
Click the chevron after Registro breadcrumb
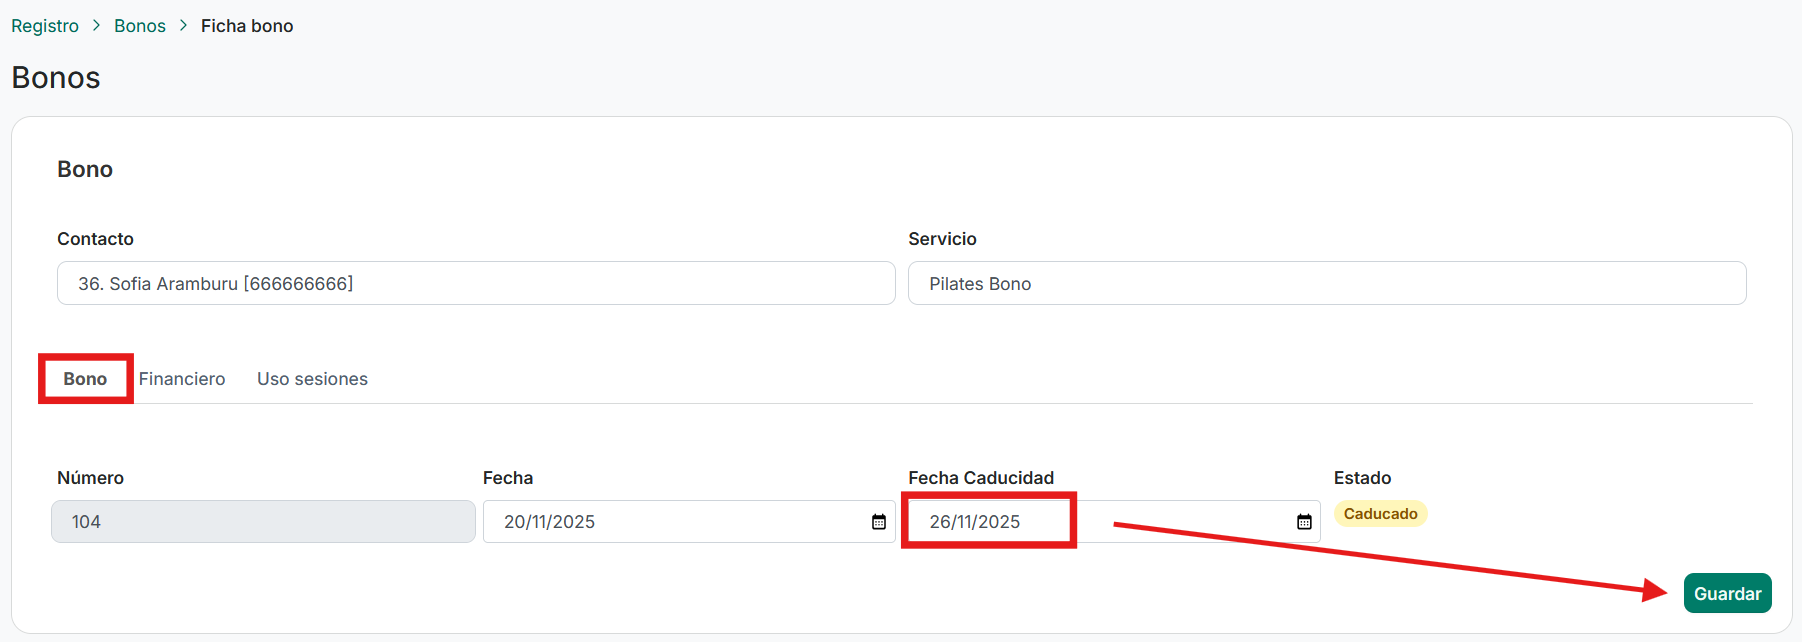coord(97,26)
